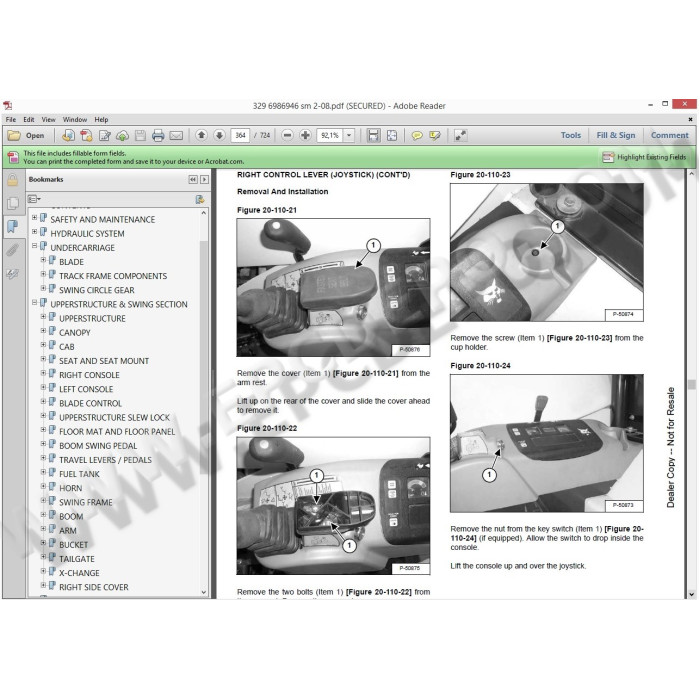Open the page thumbnails panel icon
This screenshot has height=700, width=700.
point(12,204)
